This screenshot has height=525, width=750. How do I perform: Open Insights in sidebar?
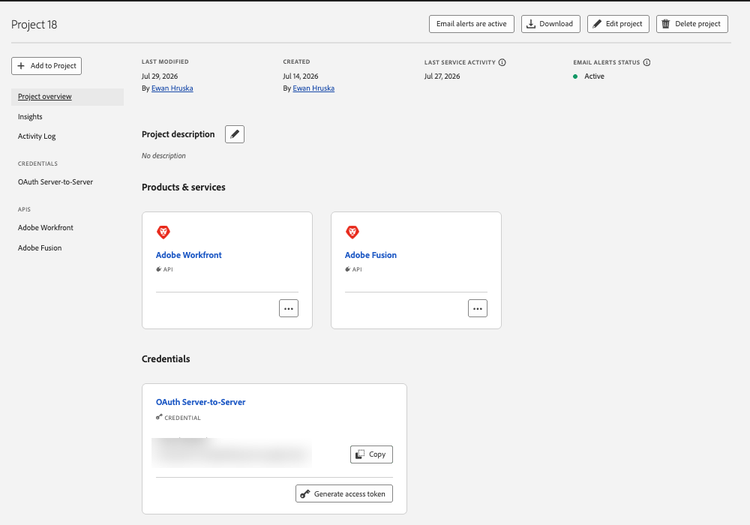pos(30,117)
